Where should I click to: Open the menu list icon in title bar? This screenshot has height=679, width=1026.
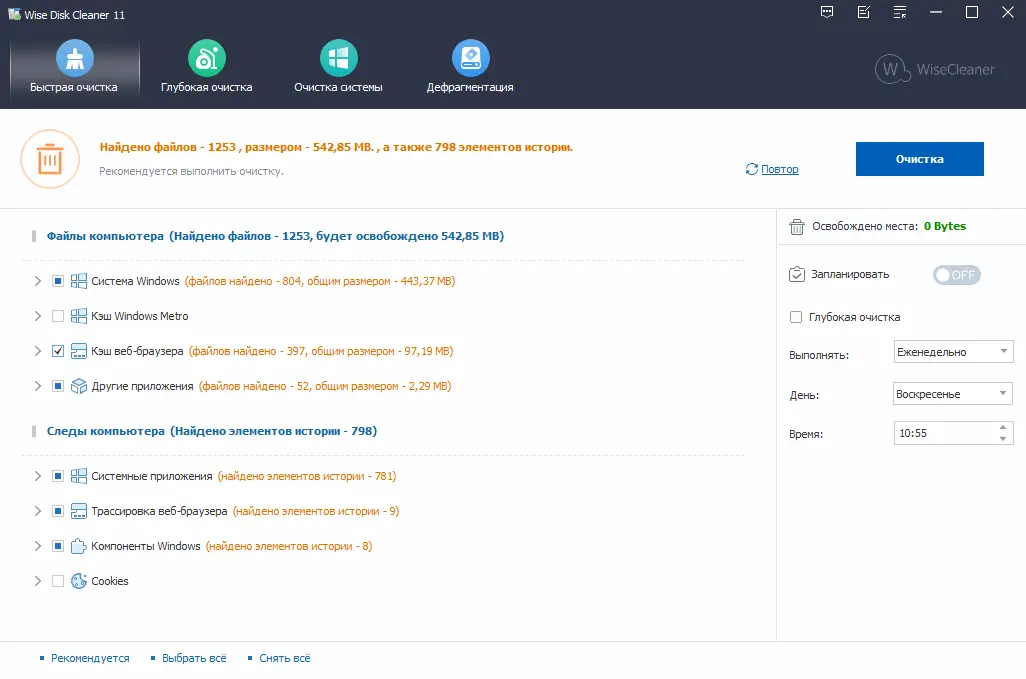click(900, 12)
